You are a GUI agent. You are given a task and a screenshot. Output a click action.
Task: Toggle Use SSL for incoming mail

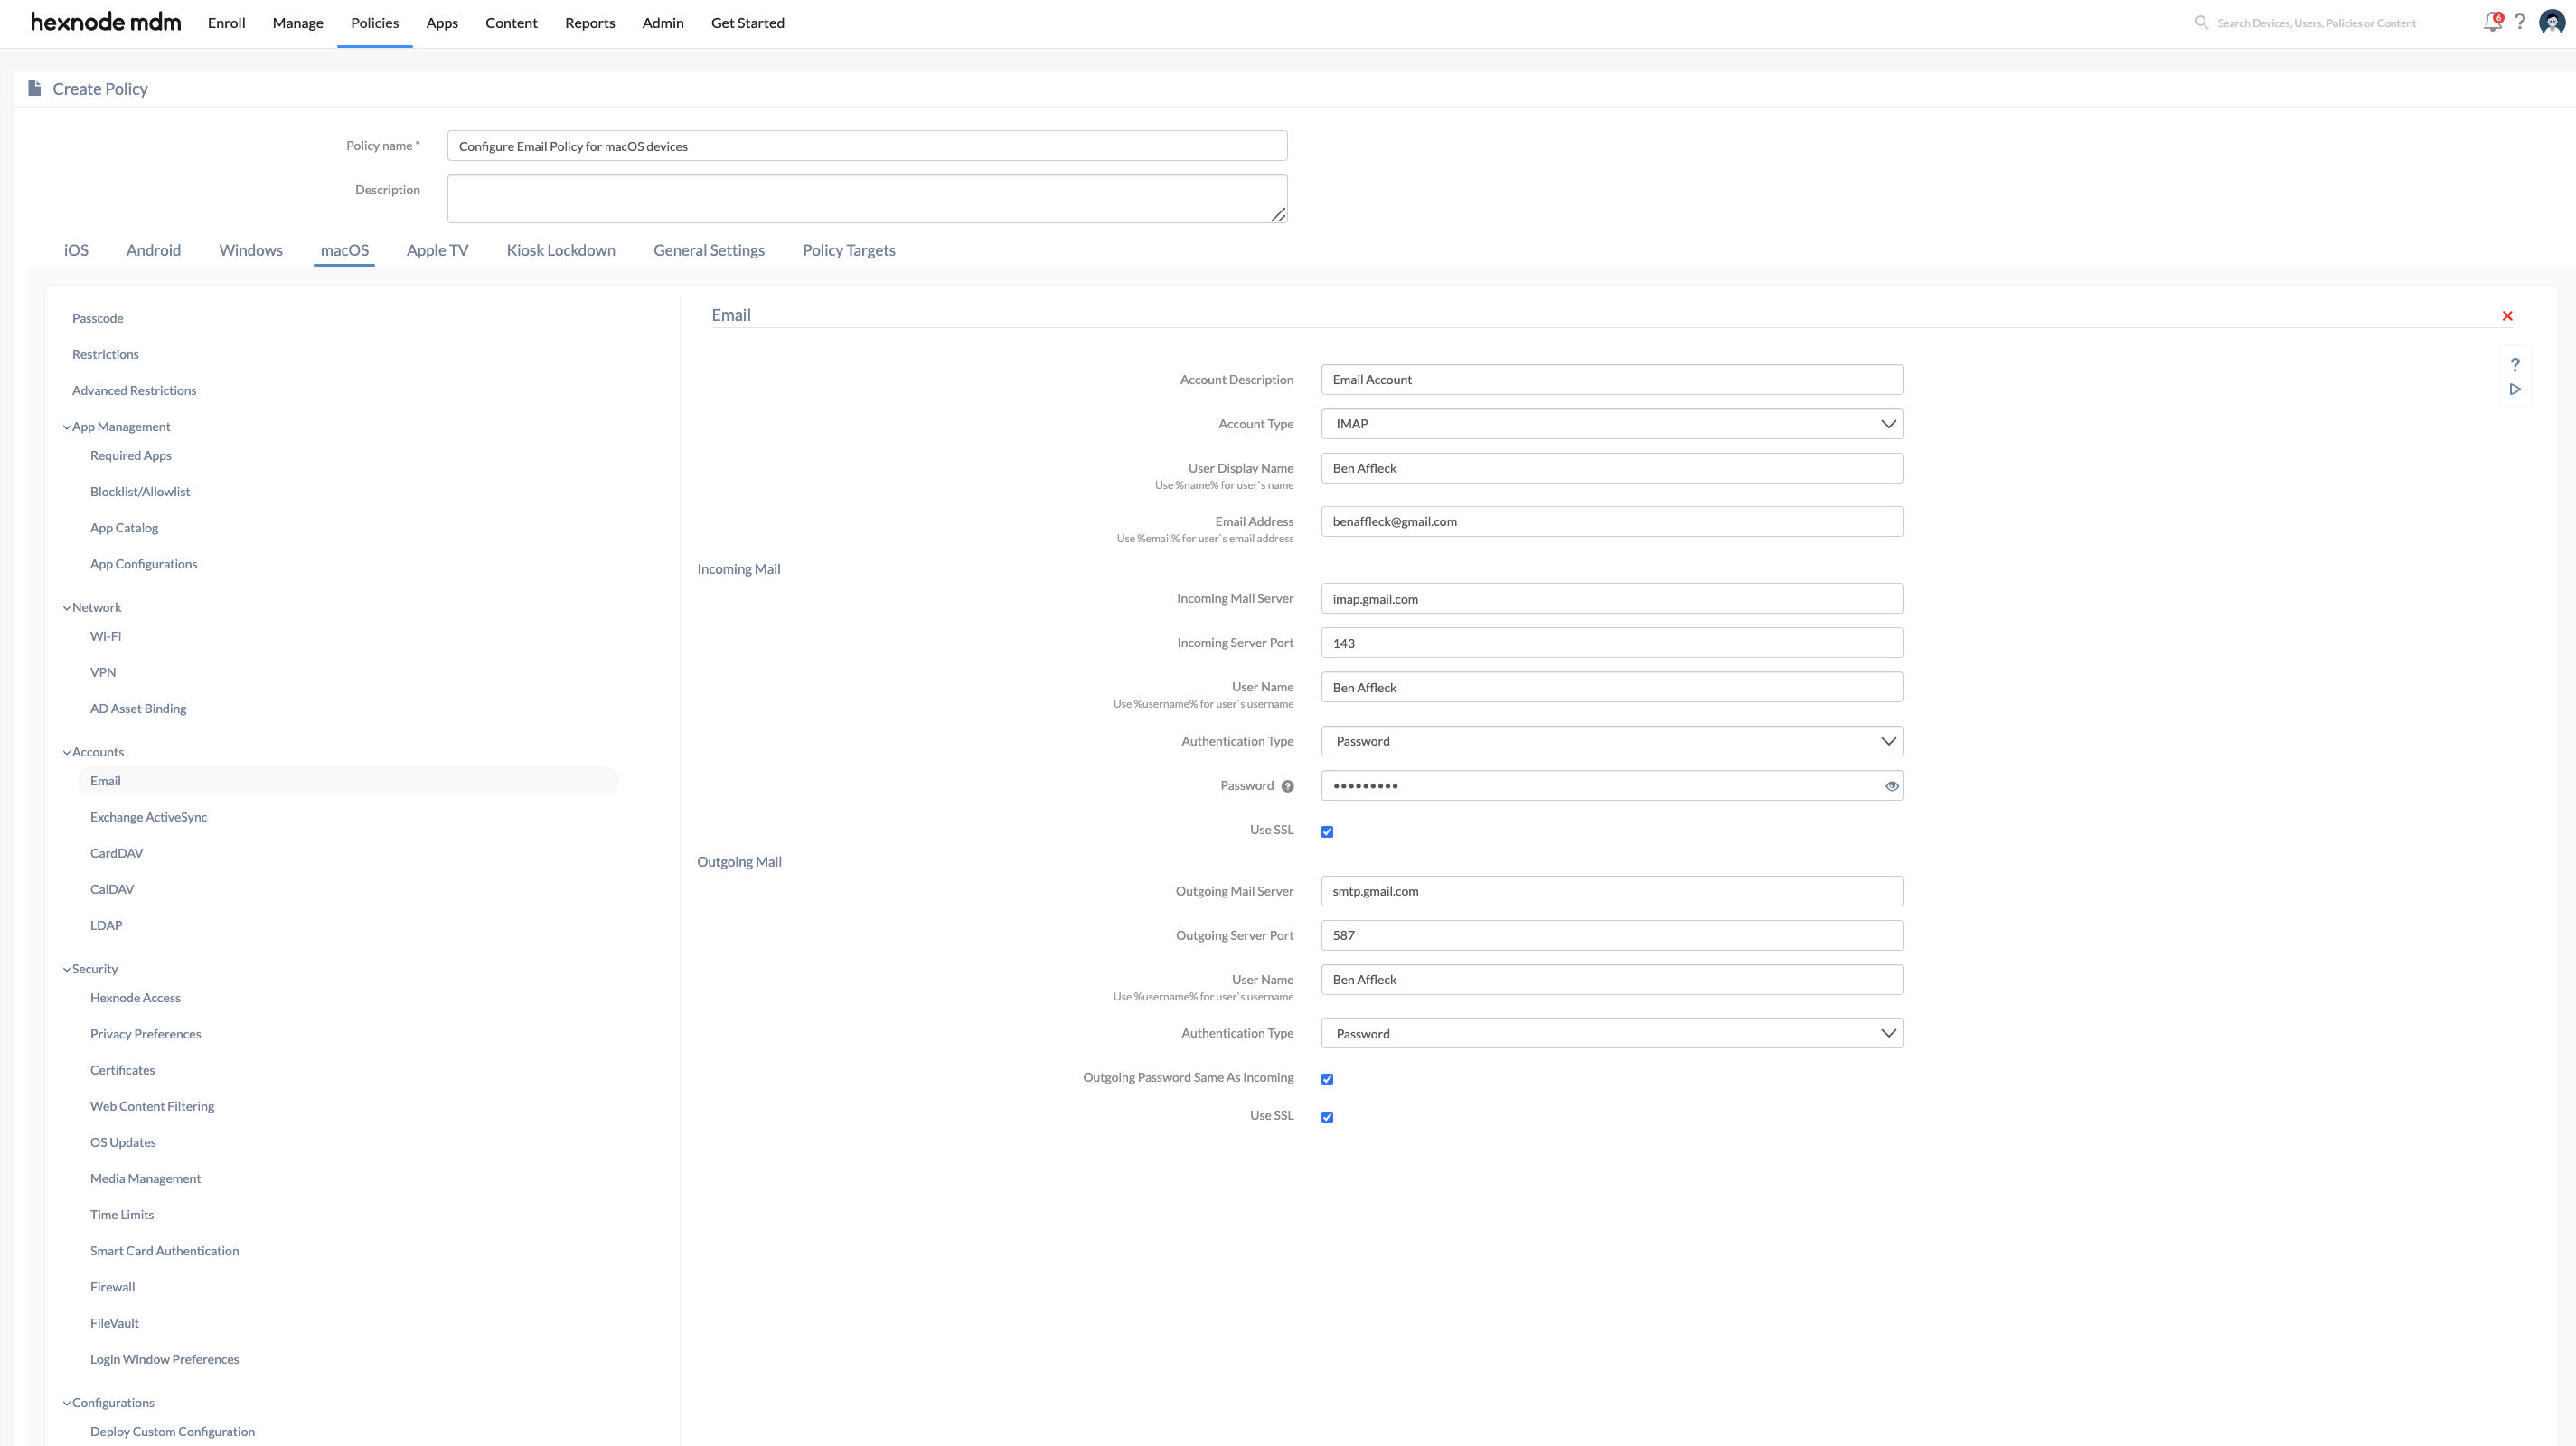click(1327, 831)
